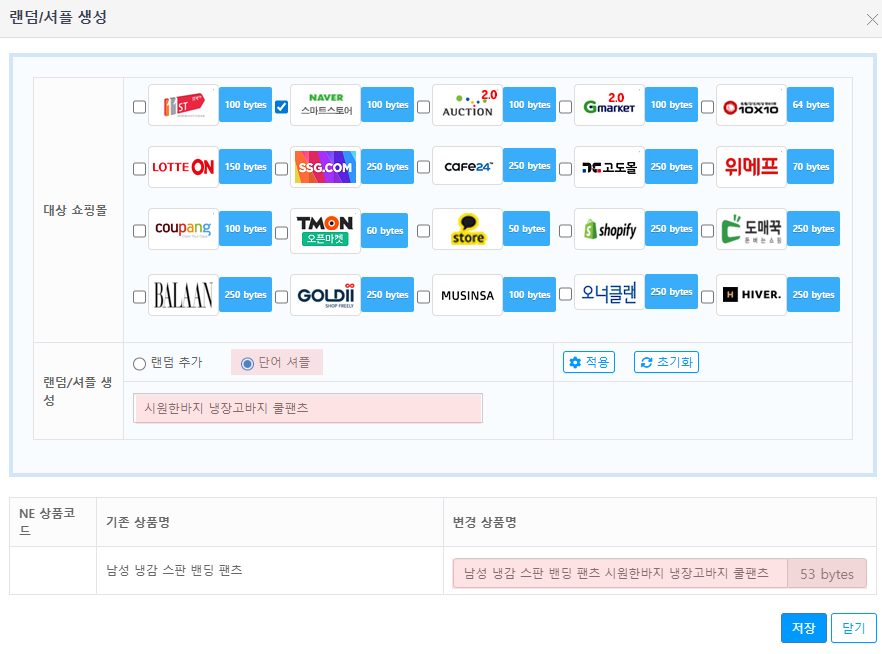
Task: Click the 64 bytes badge for 10x10
Action: pyautogui.click(x=811, y=105)
